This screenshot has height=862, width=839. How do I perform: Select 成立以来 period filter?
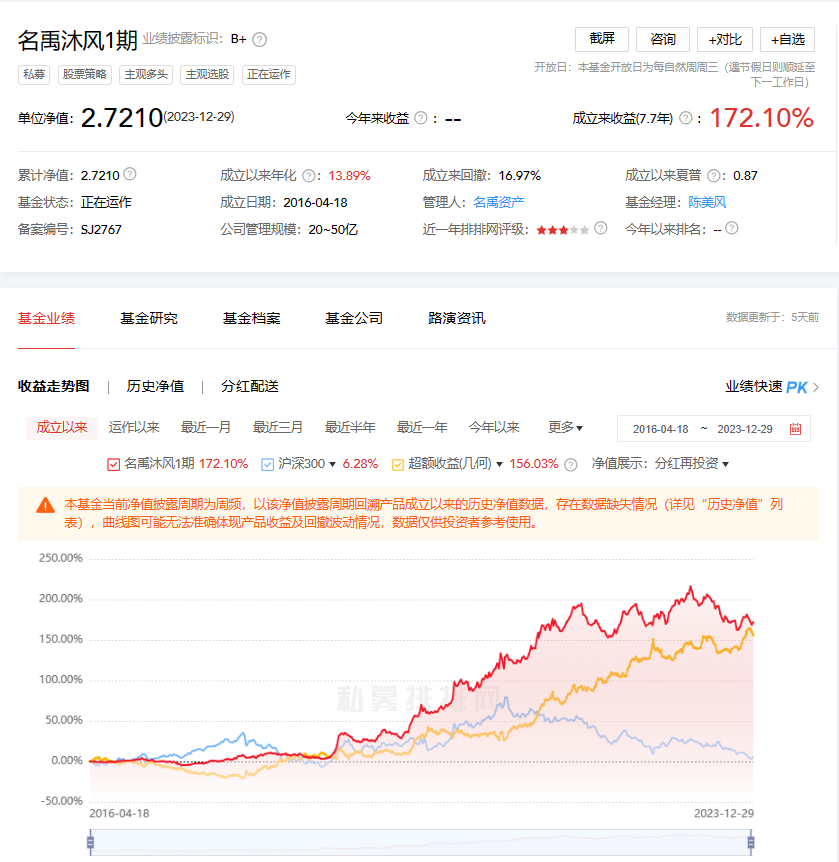(62, 428)
